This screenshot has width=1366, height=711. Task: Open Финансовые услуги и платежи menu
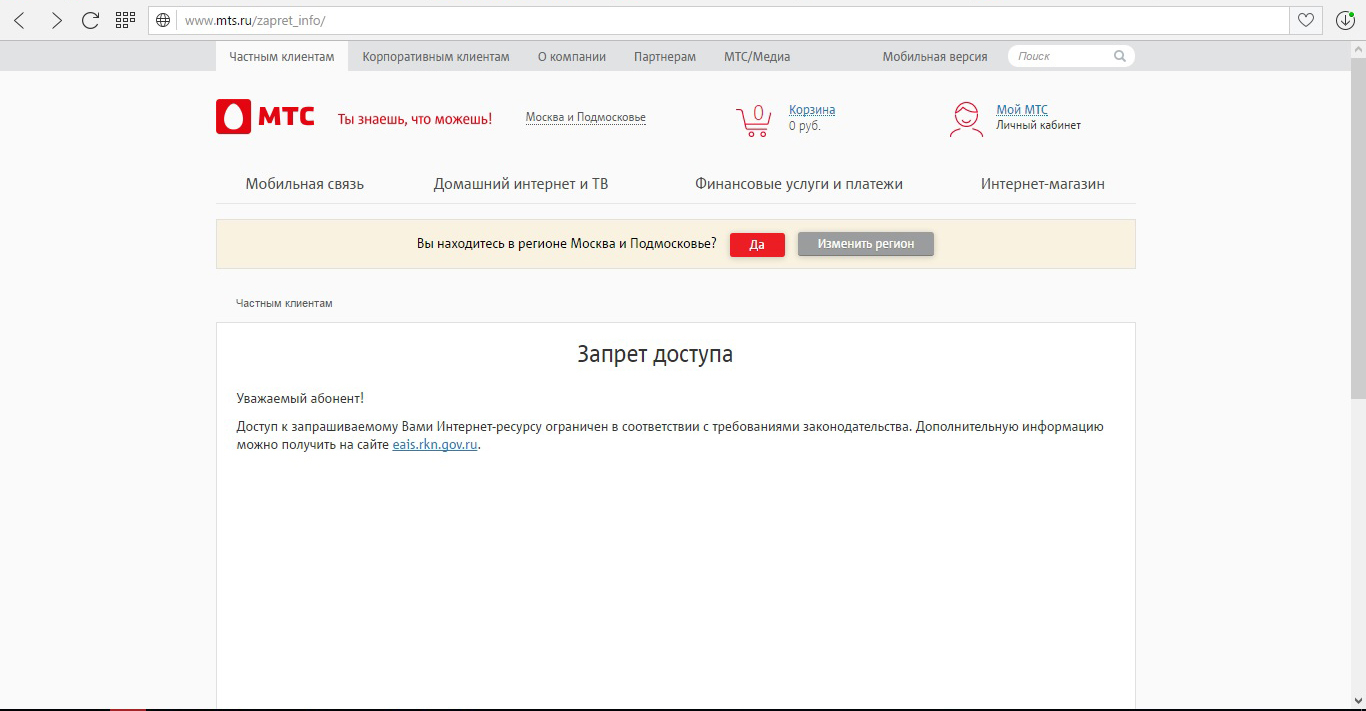(x=799, y=184)
